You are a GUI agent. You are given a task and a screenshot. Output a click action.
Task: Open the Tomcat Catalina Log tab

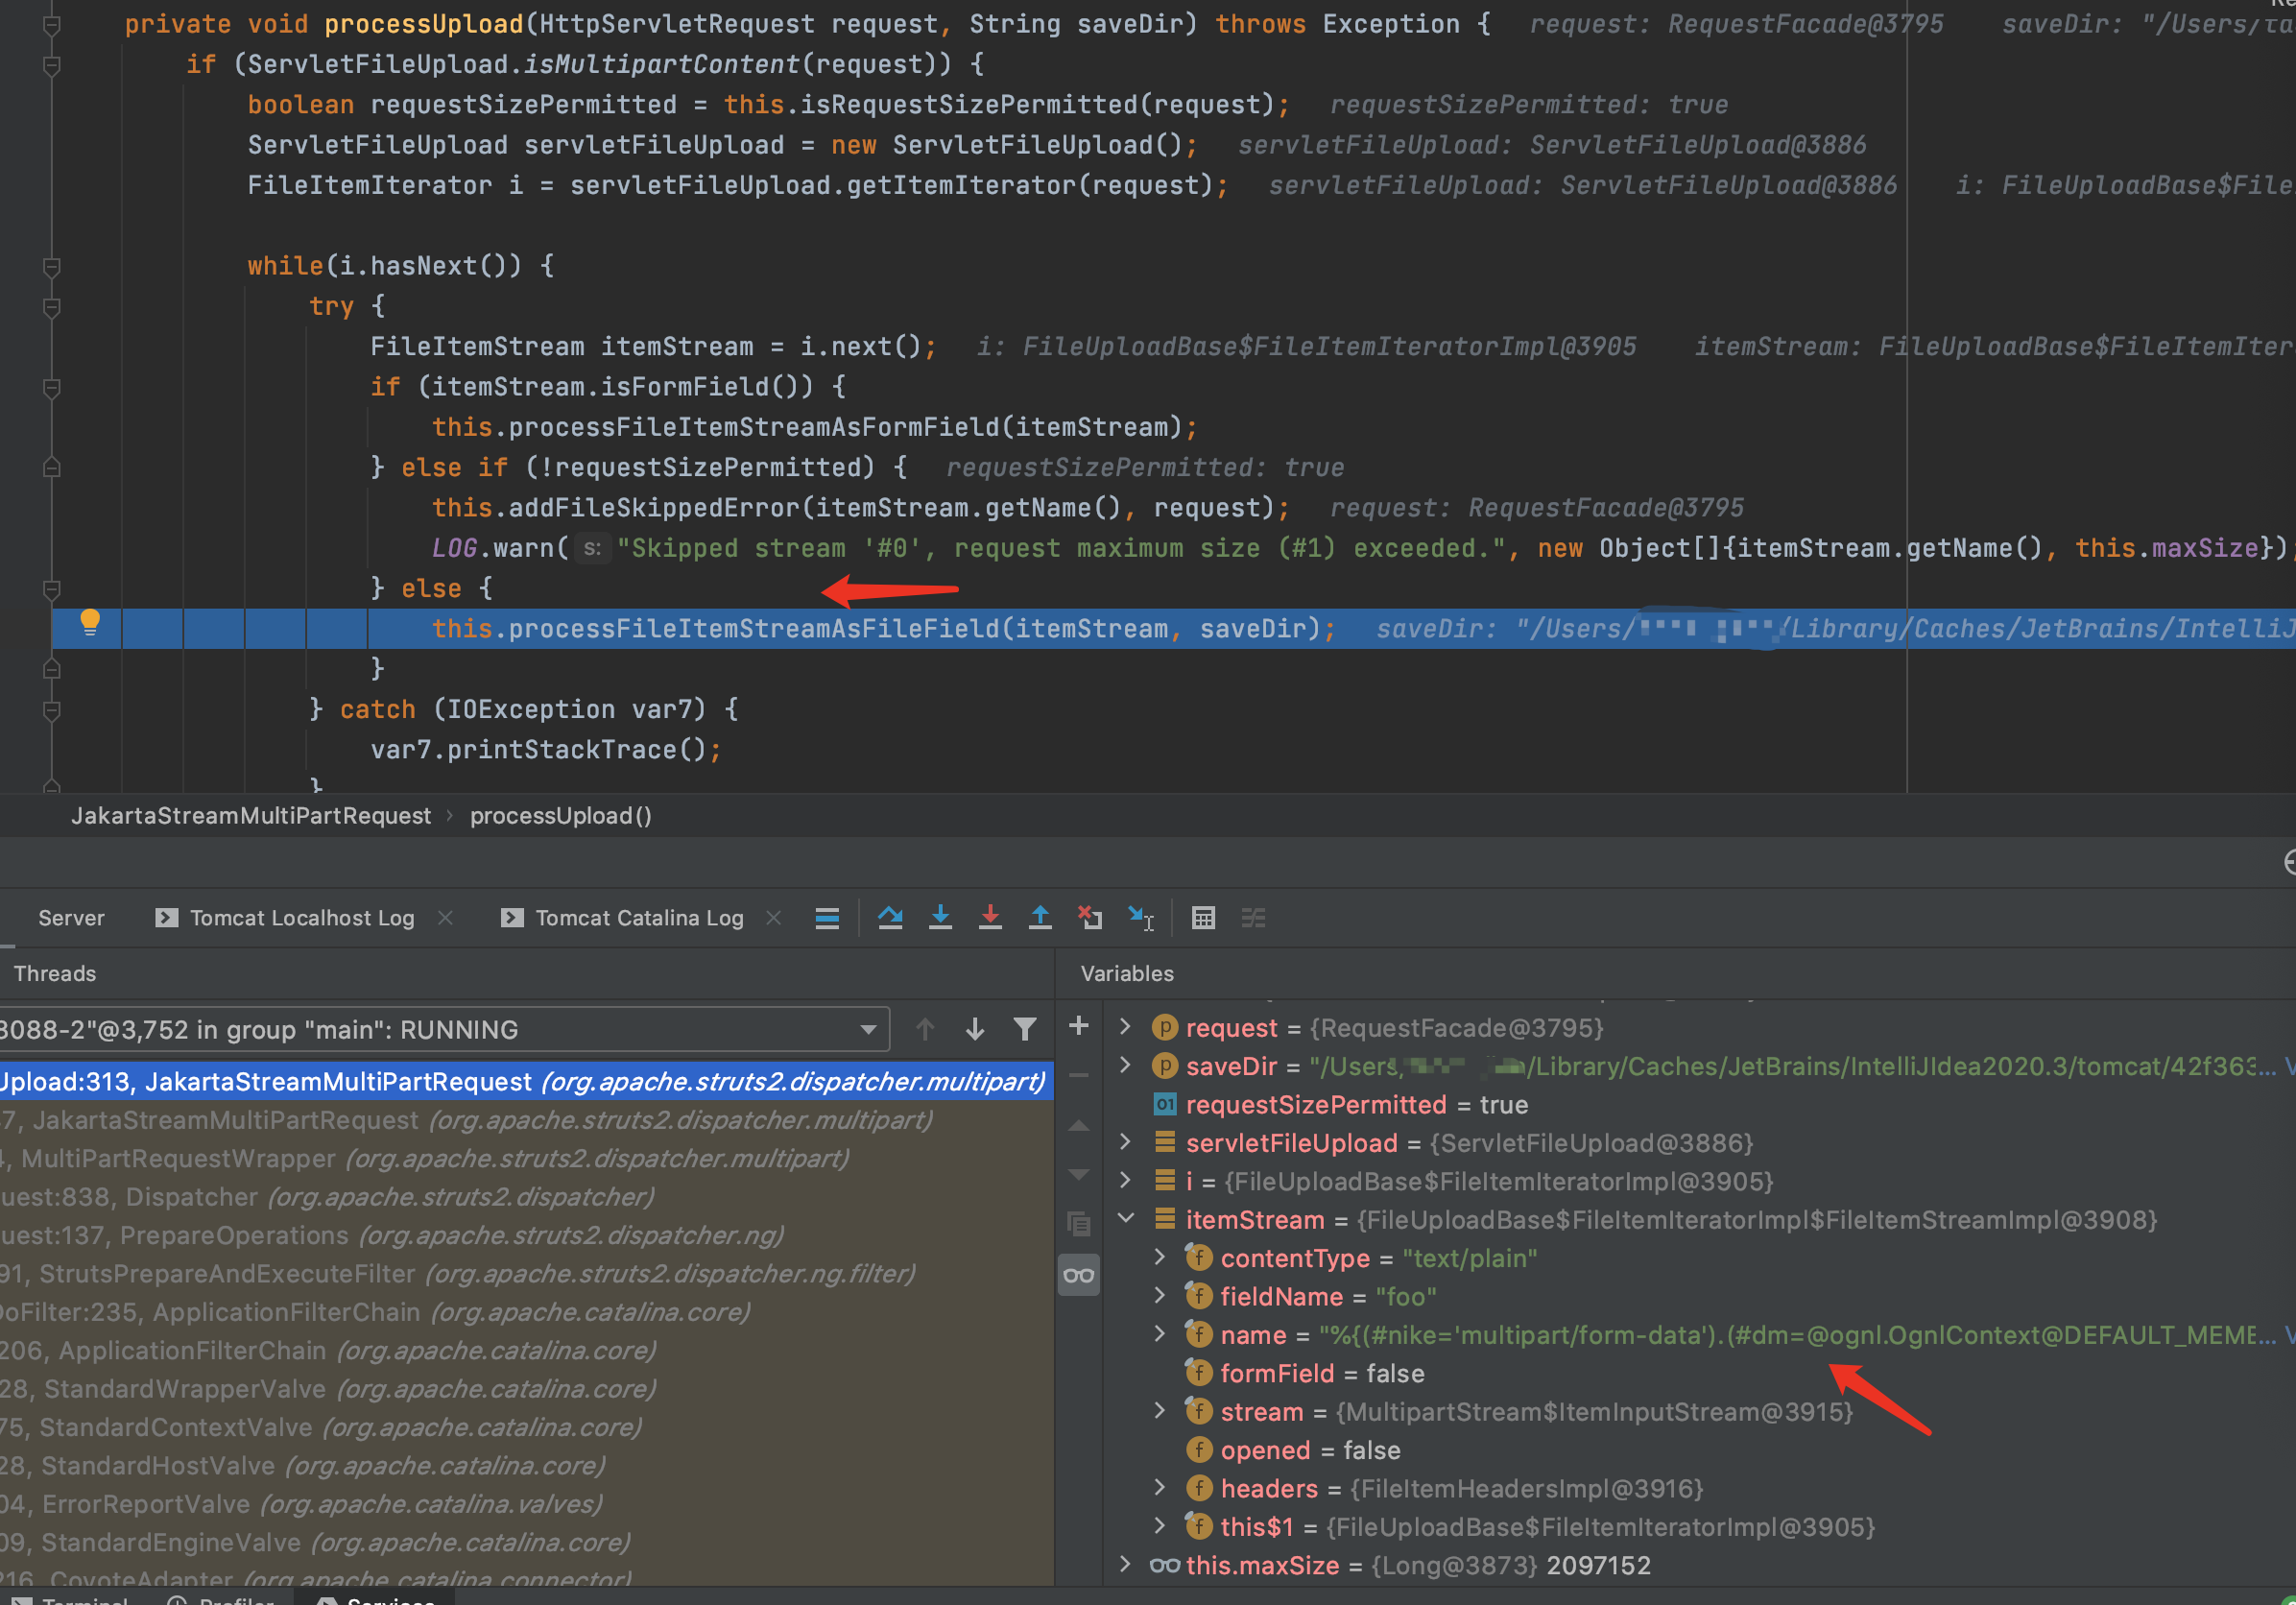tap(639, 918)
